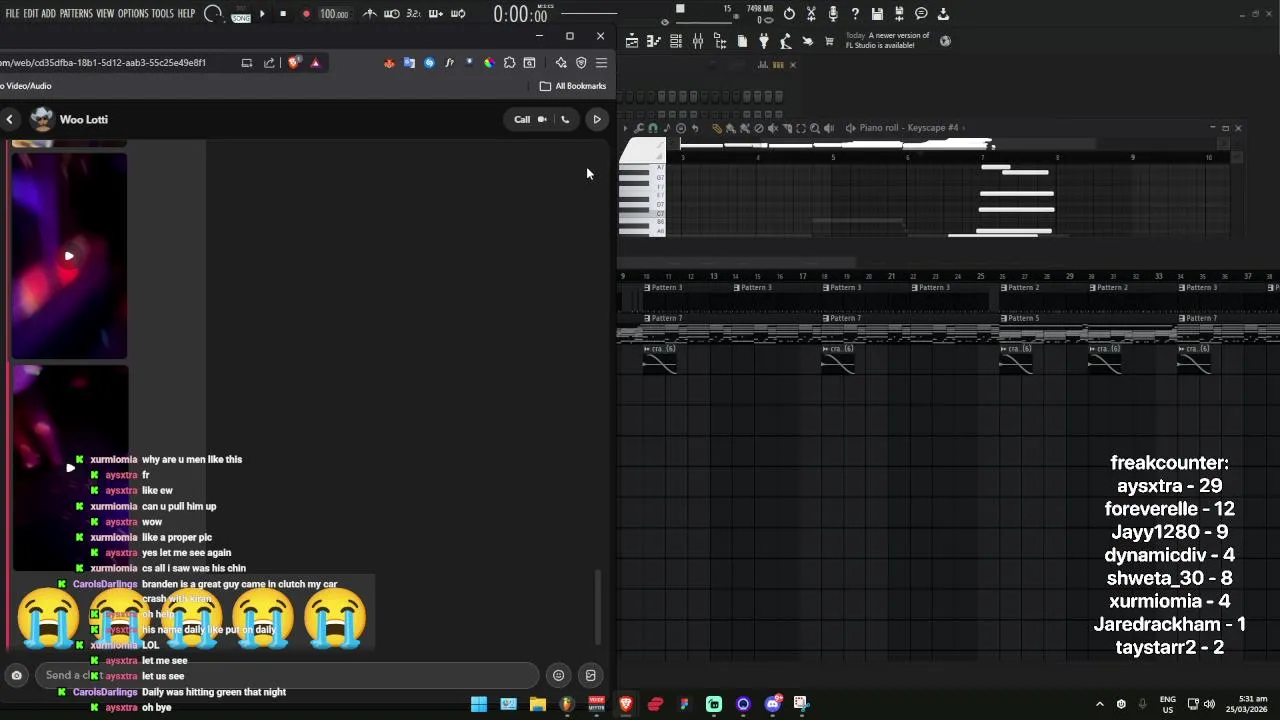The height and width of the screenshot is (720, 1280).
Task: Toggle the metronome icon in the transport bar
Action: (x=370, y=14)
